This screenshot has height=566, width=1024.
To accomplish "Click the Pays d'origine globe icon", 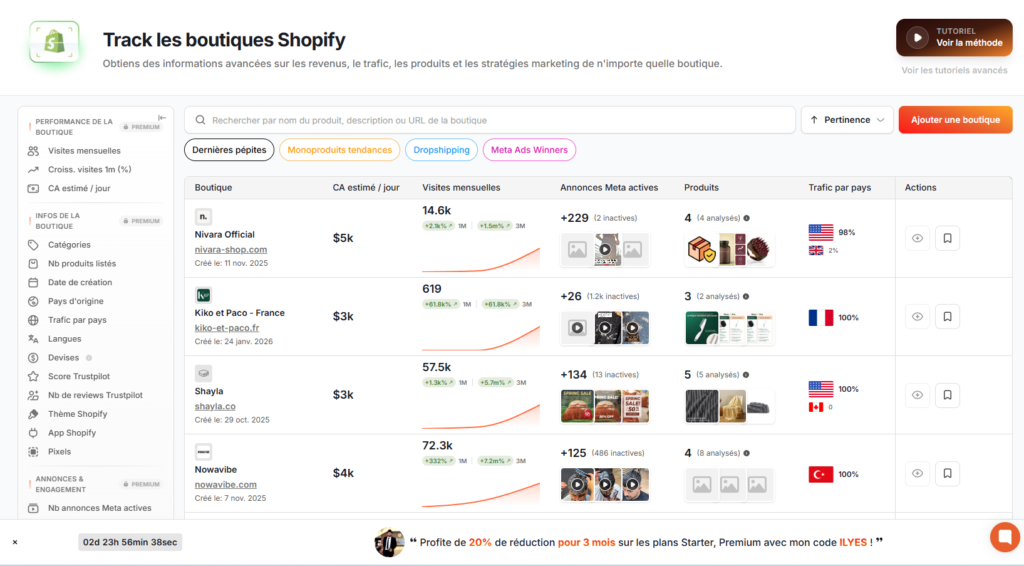I will point(33,302).
